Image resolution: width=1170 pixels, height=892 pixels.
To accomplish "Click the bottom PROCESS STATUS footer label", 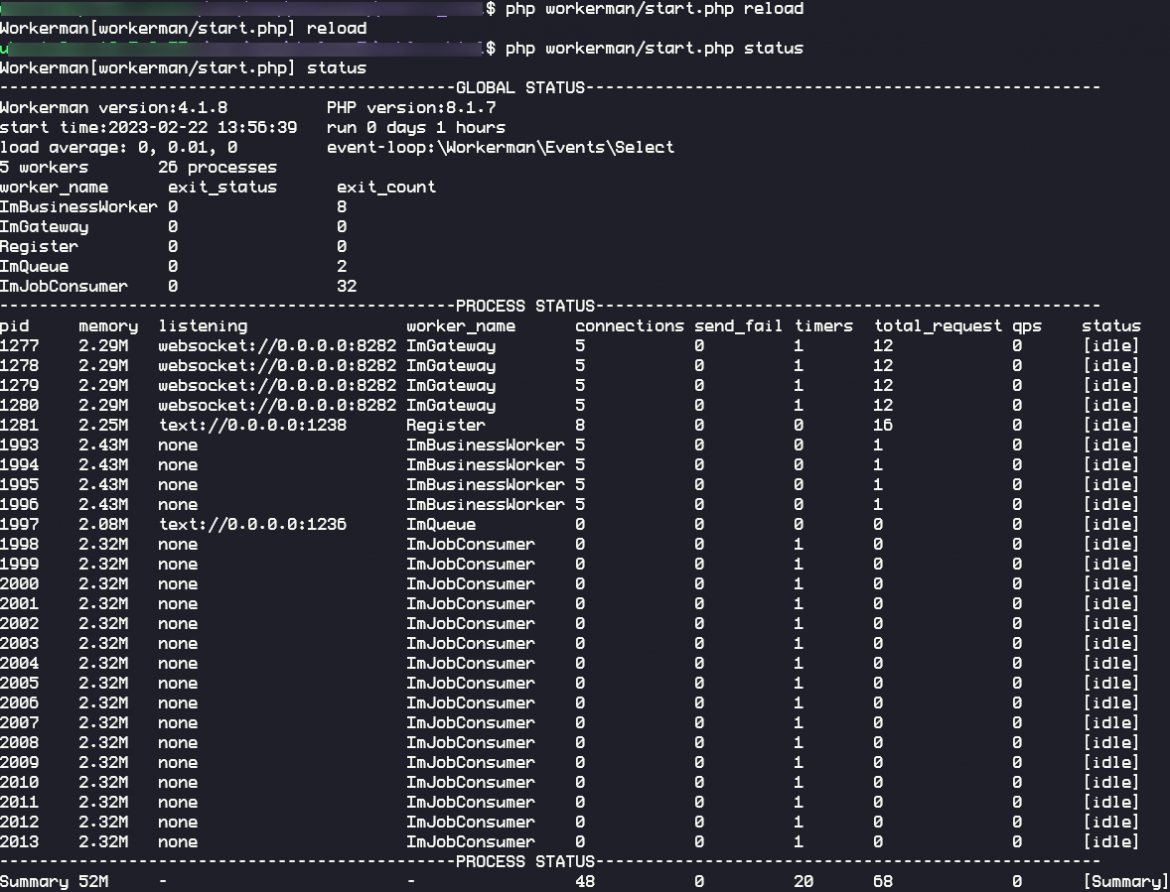I will [x=525, y=861].
